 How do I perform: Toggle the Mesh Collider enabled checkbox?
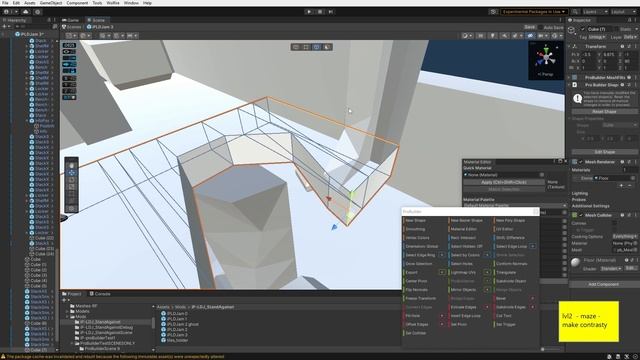(580, 215)
